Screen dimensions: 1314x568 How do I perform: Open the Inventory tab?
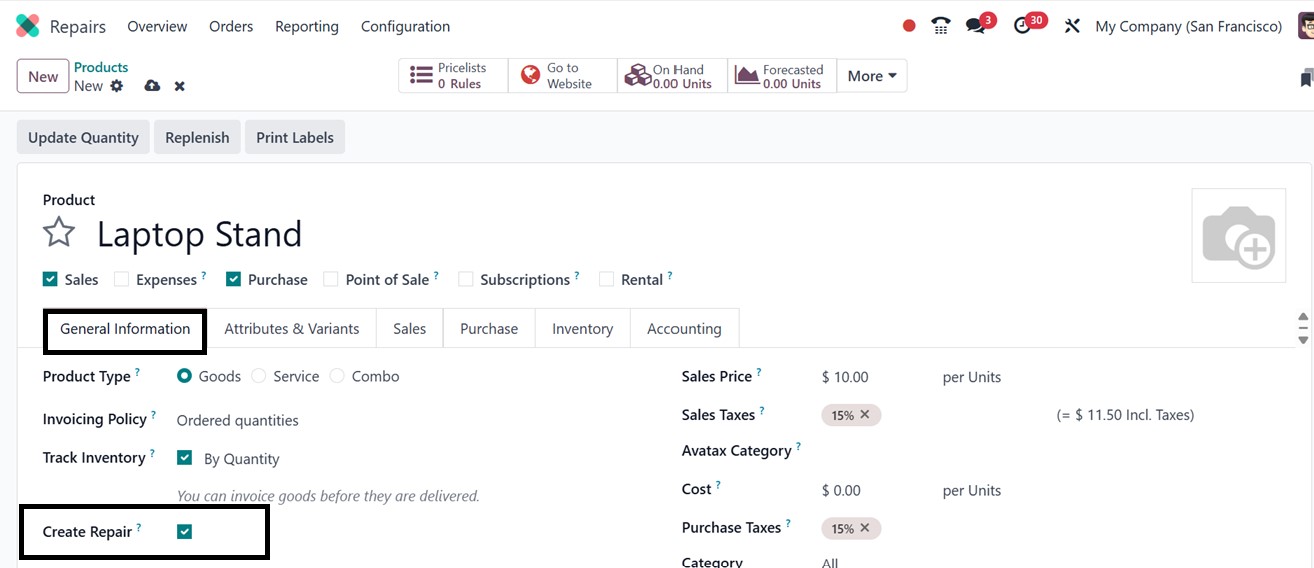tap(582, 329)
